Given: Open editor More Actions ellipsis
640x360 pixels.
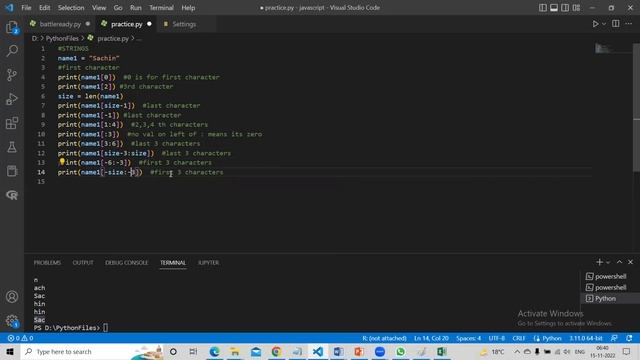Looking at the screenshot, I should pyautogui.click(x=629, y=24).
